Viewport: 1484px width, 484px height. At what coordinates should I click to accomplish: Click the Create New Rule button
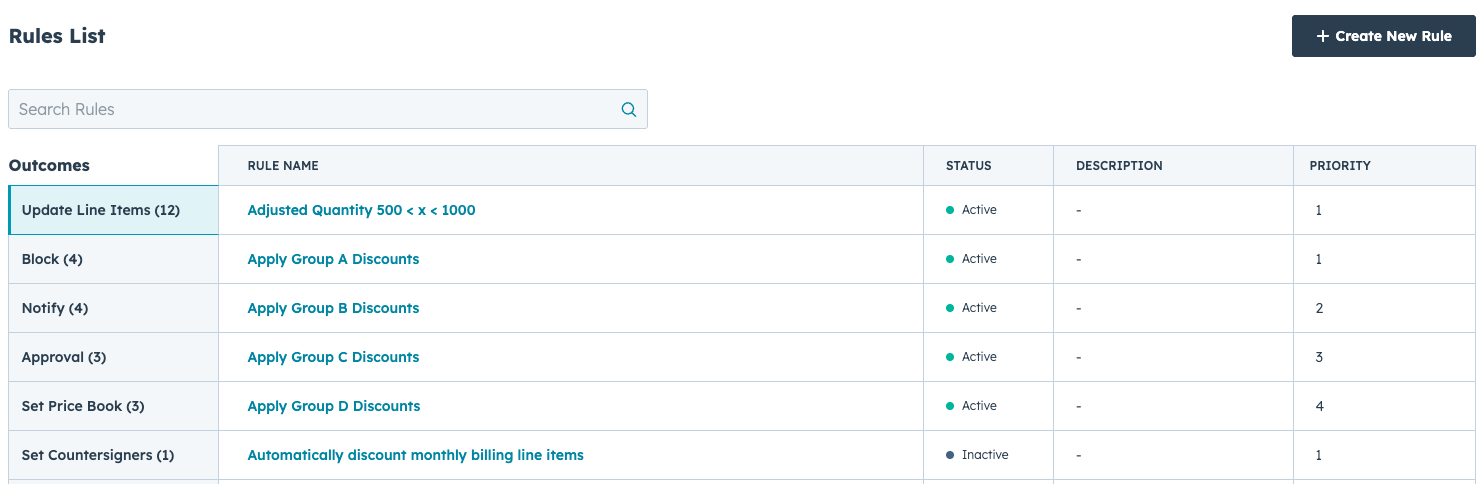(1383, 36)
